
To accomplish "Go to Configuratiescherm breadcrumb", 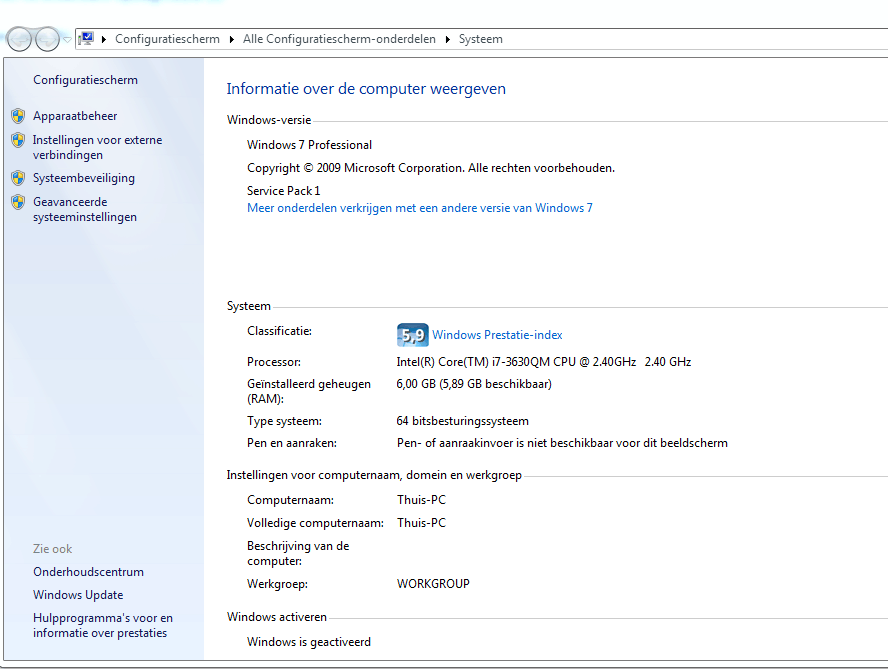I will (x=167, y=39).
